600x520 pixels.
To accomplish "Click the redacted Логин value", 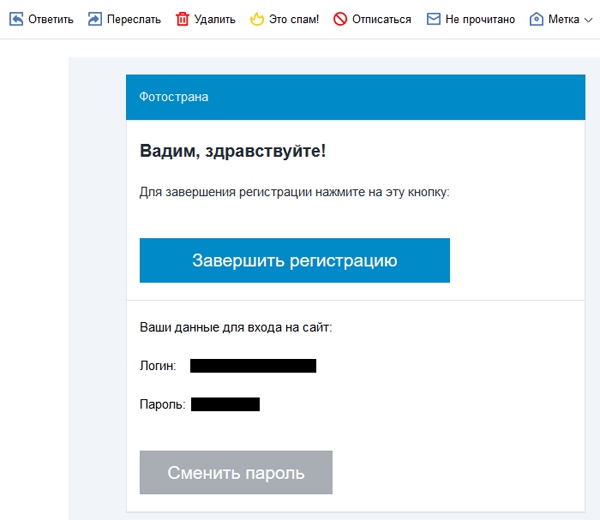I will pos(253,366).
